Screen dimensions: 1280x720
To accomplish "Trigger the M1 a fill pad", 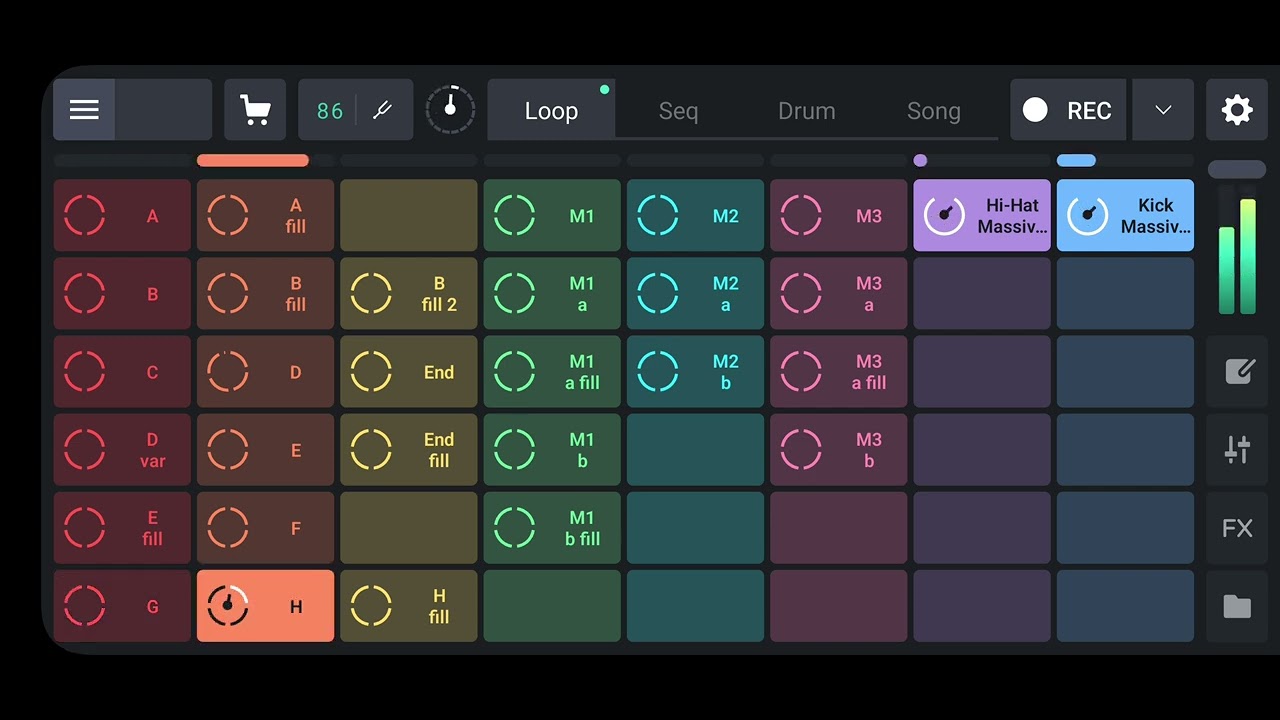I will 552,371.
